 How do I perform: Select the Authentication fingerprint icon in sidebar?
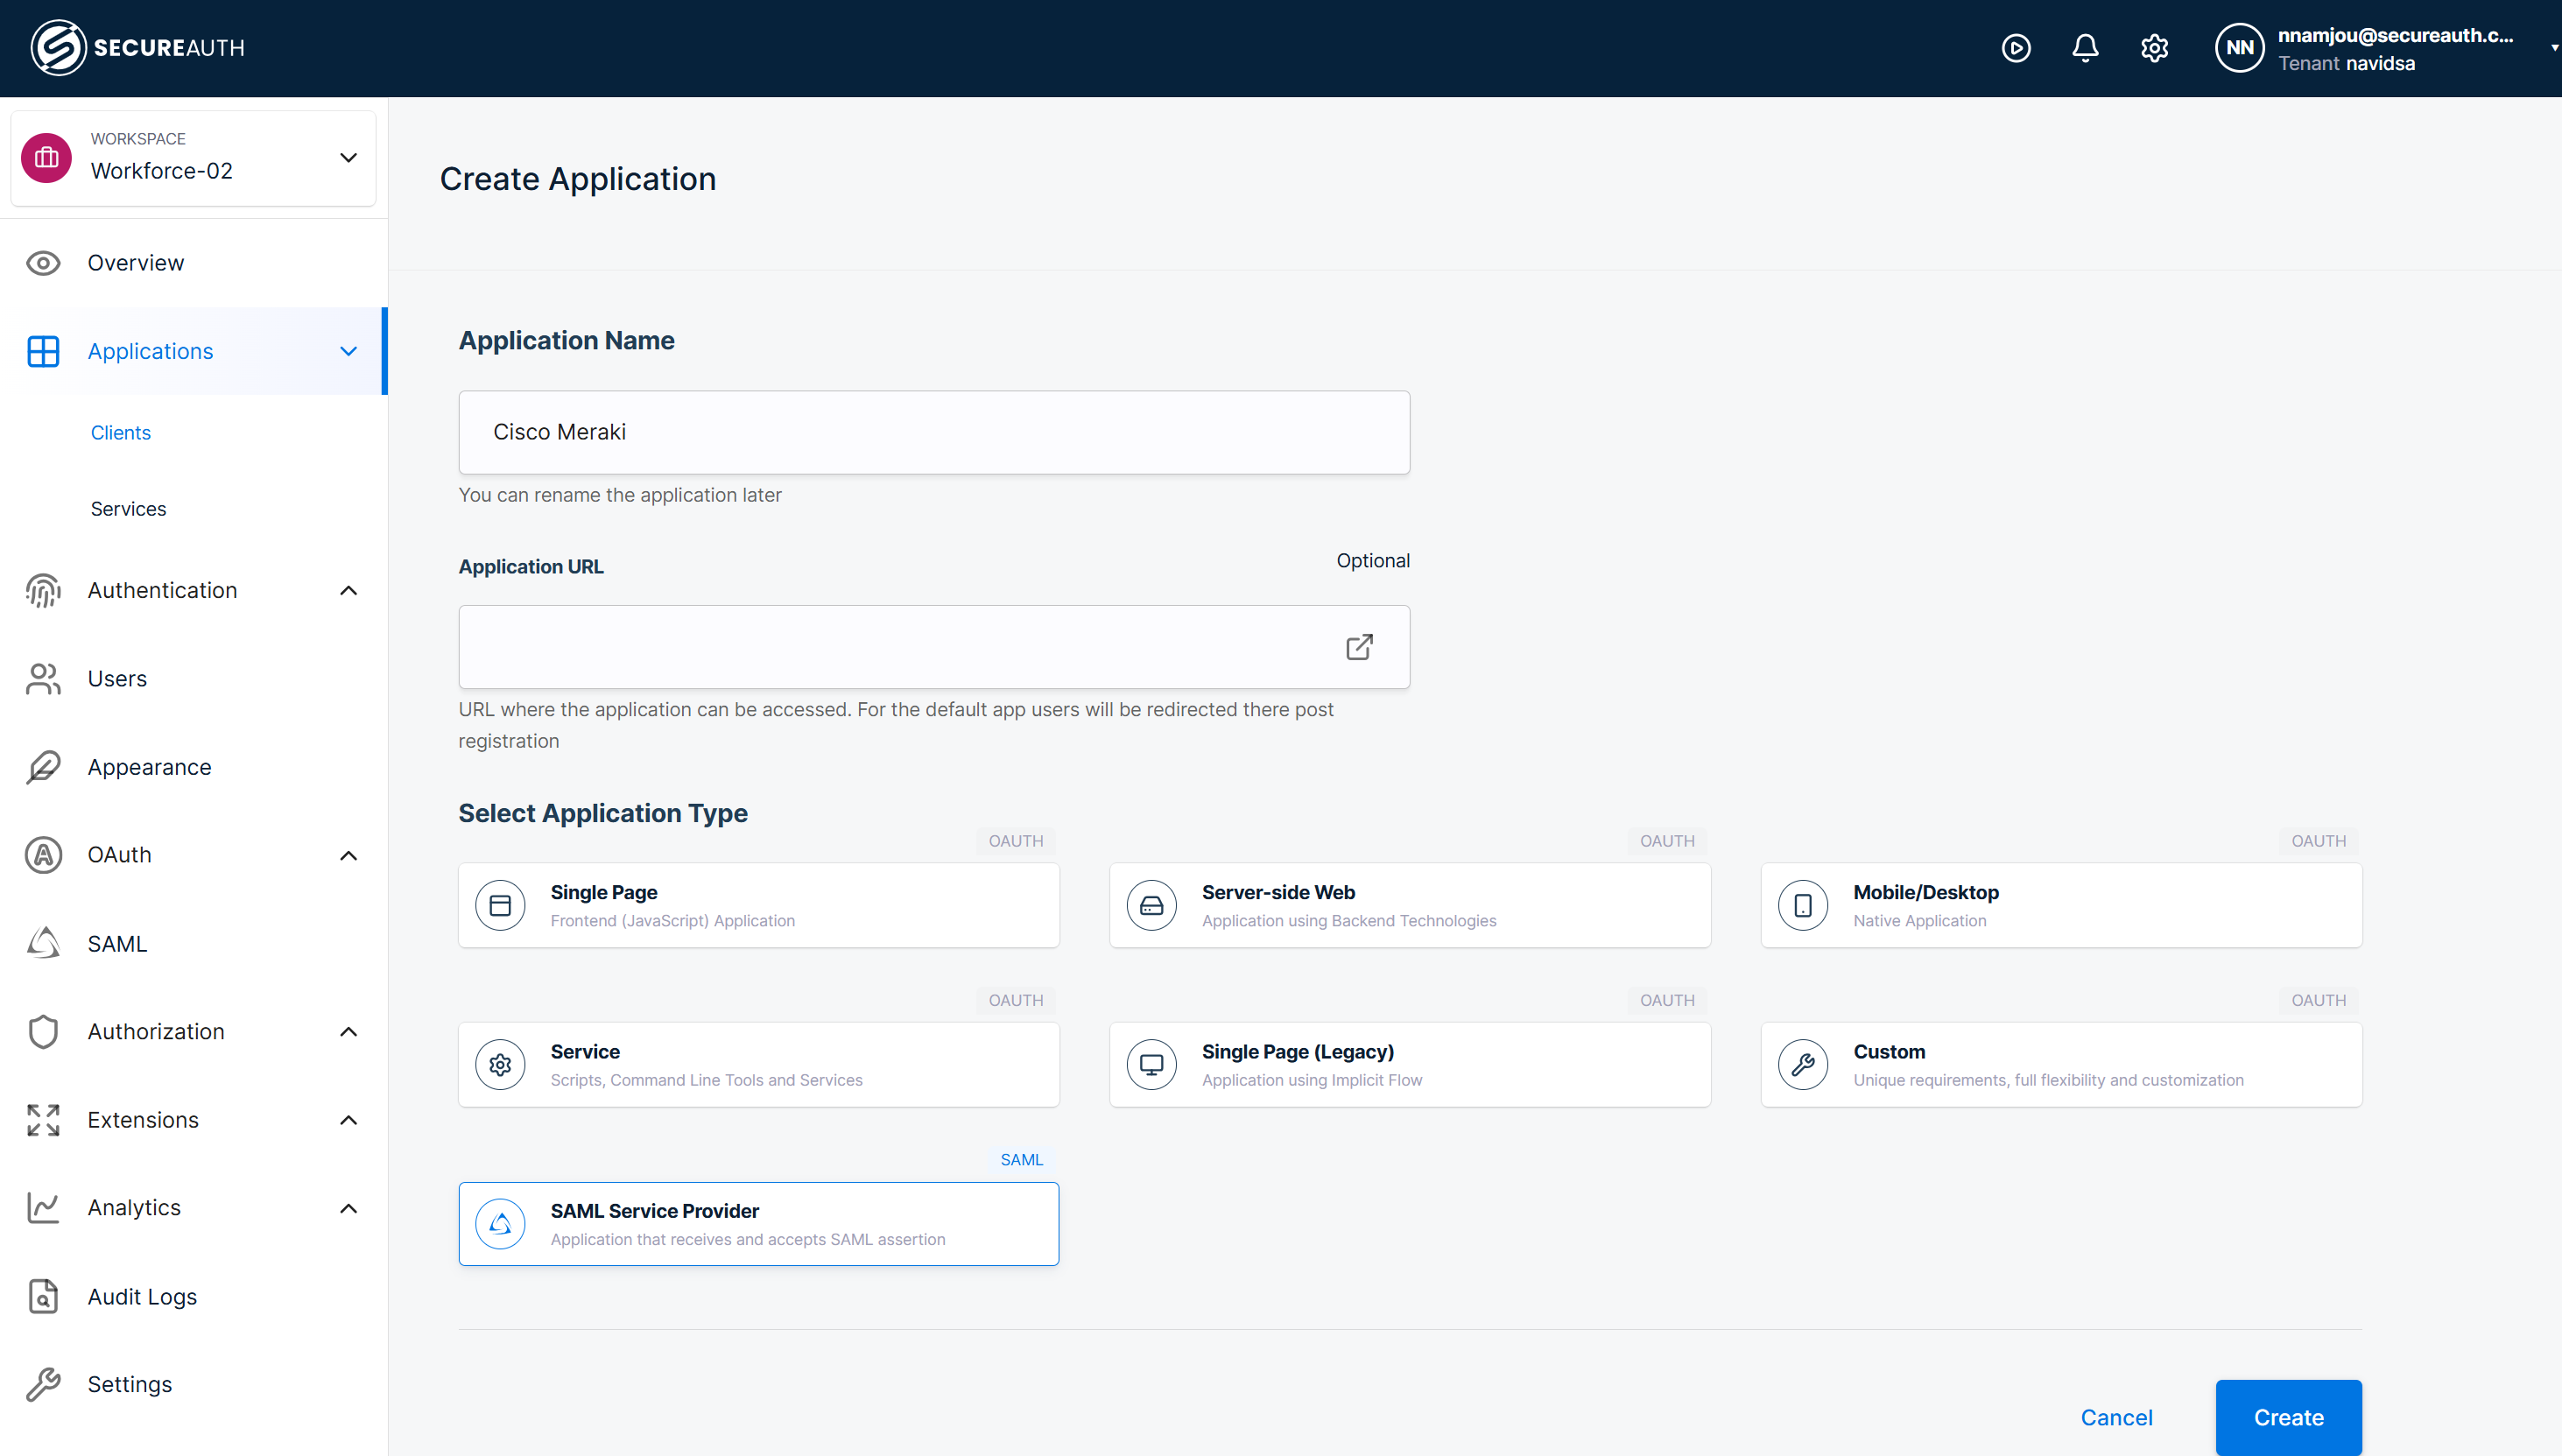click(x=42, y=590)
